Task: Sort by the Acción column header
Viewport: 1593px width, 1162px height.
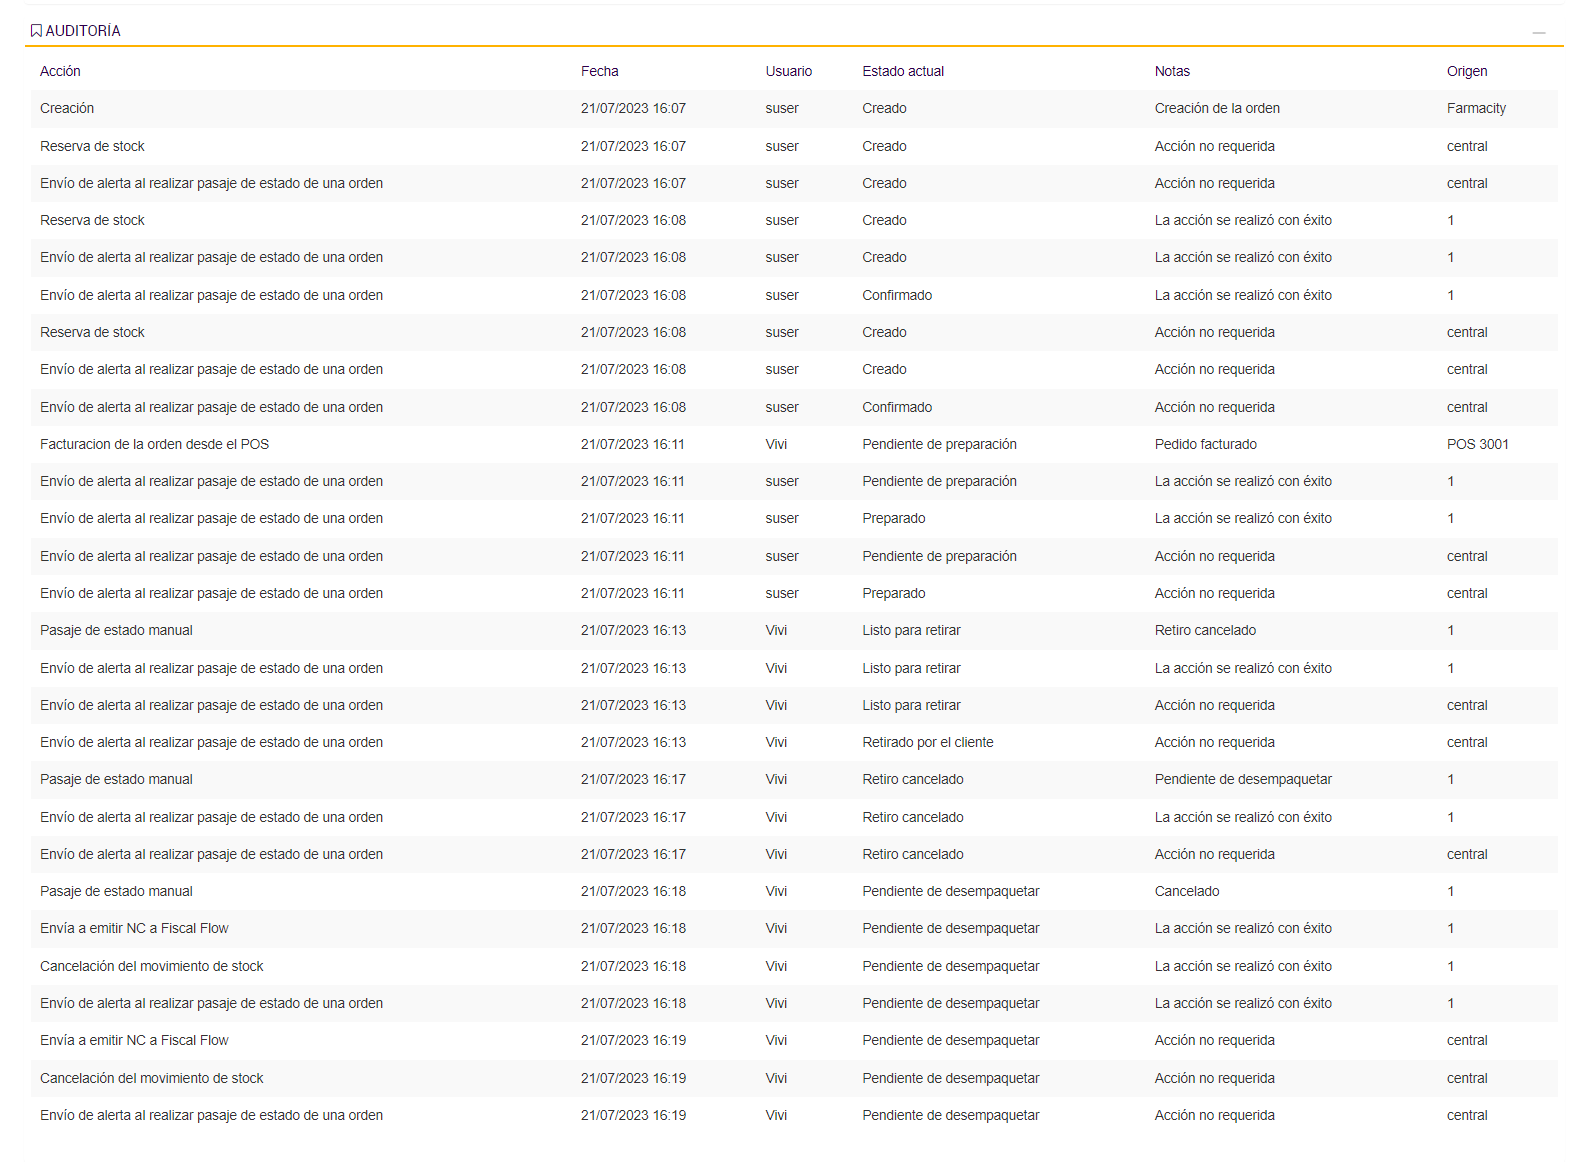Action: [60, 71]
